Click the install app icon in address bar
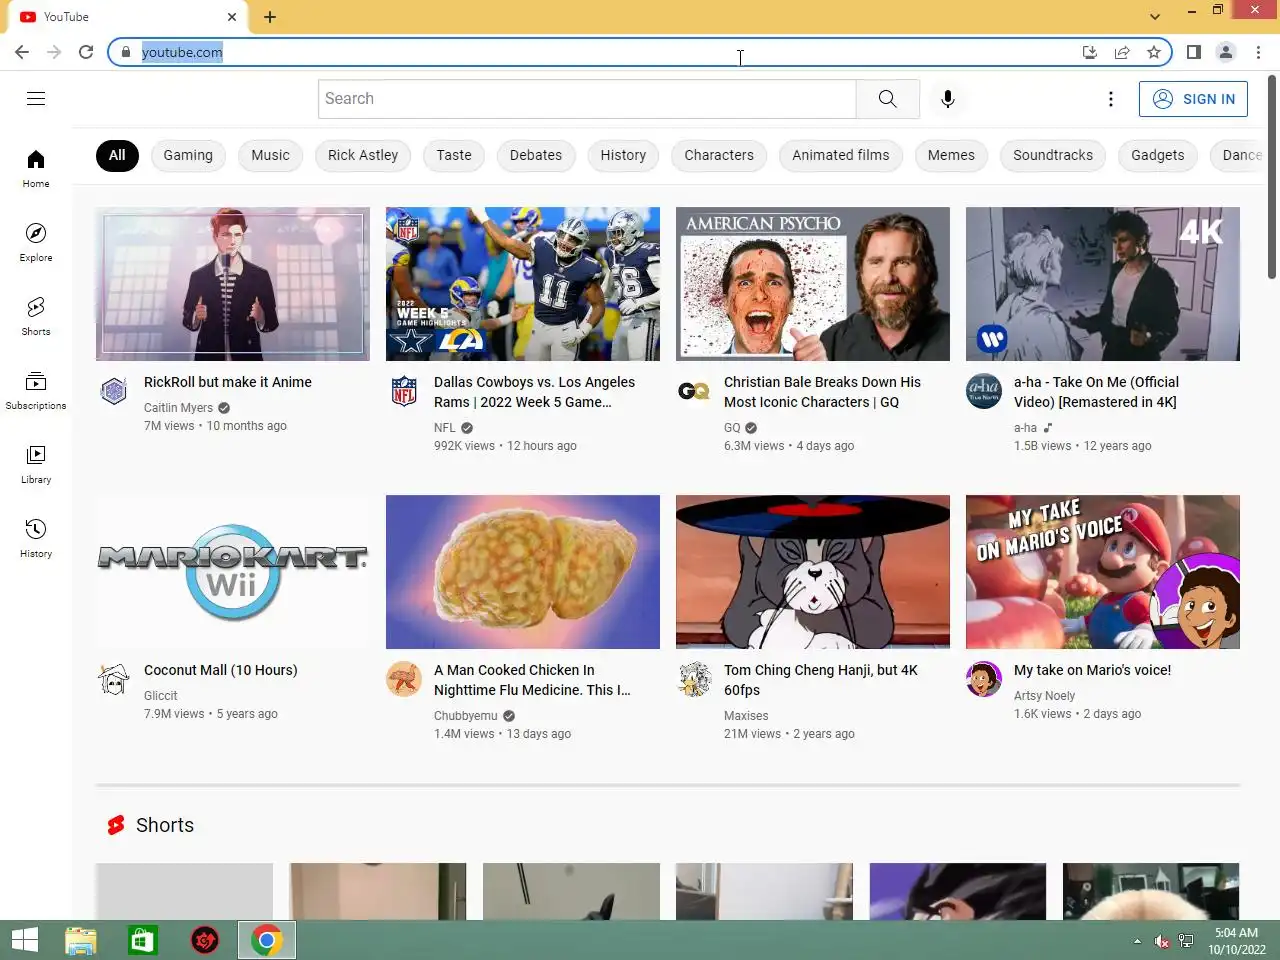Viewport: 1280px width, 960px height. tap(1090, 52)
